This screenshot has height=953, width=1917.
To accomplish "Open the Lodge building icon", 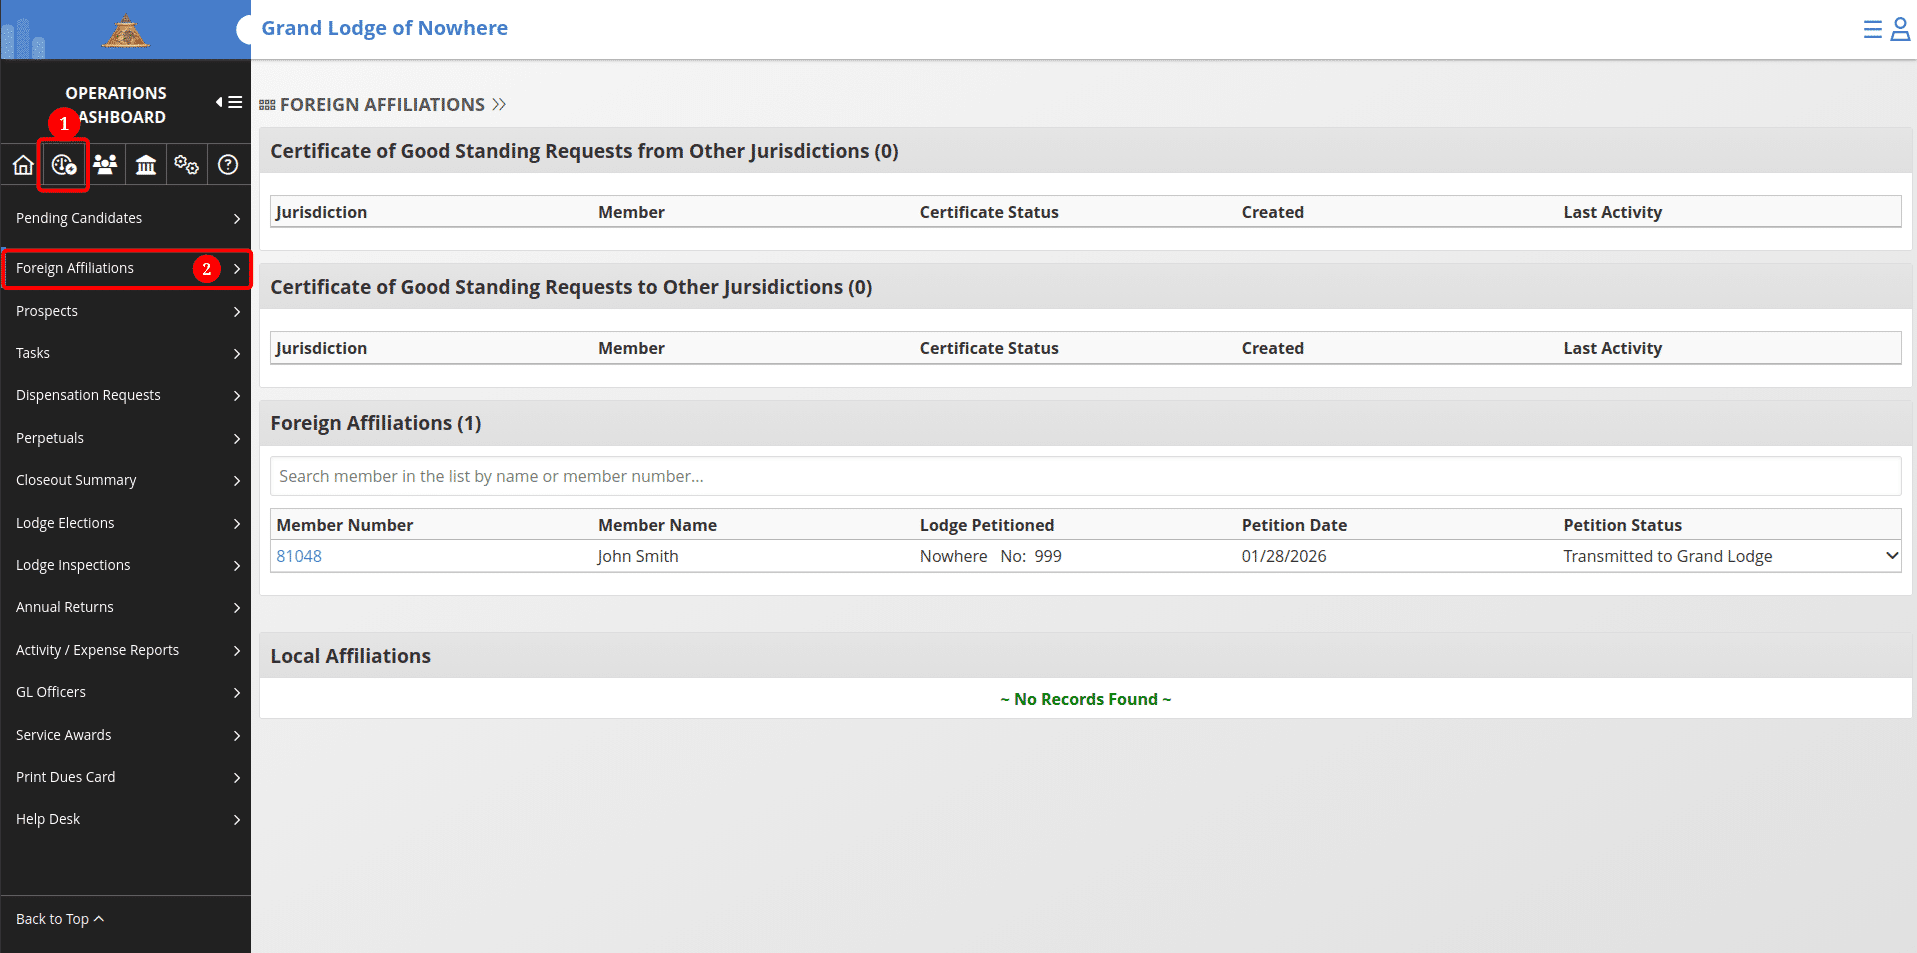I will (146, 165).
